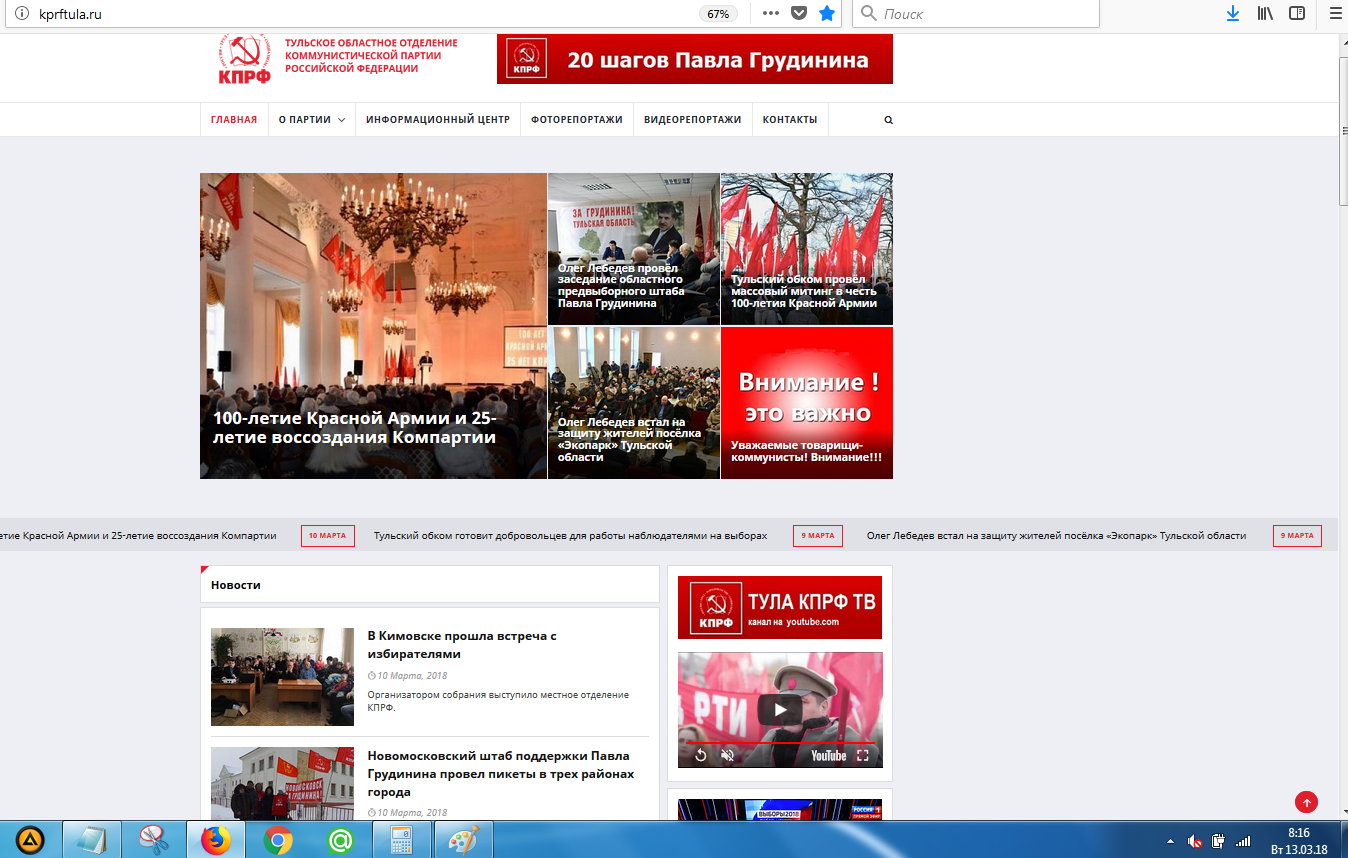The height and width of the screenshot is (858, 1348).
Task: Show hidden system tray icons
Action: [1169, 841]
